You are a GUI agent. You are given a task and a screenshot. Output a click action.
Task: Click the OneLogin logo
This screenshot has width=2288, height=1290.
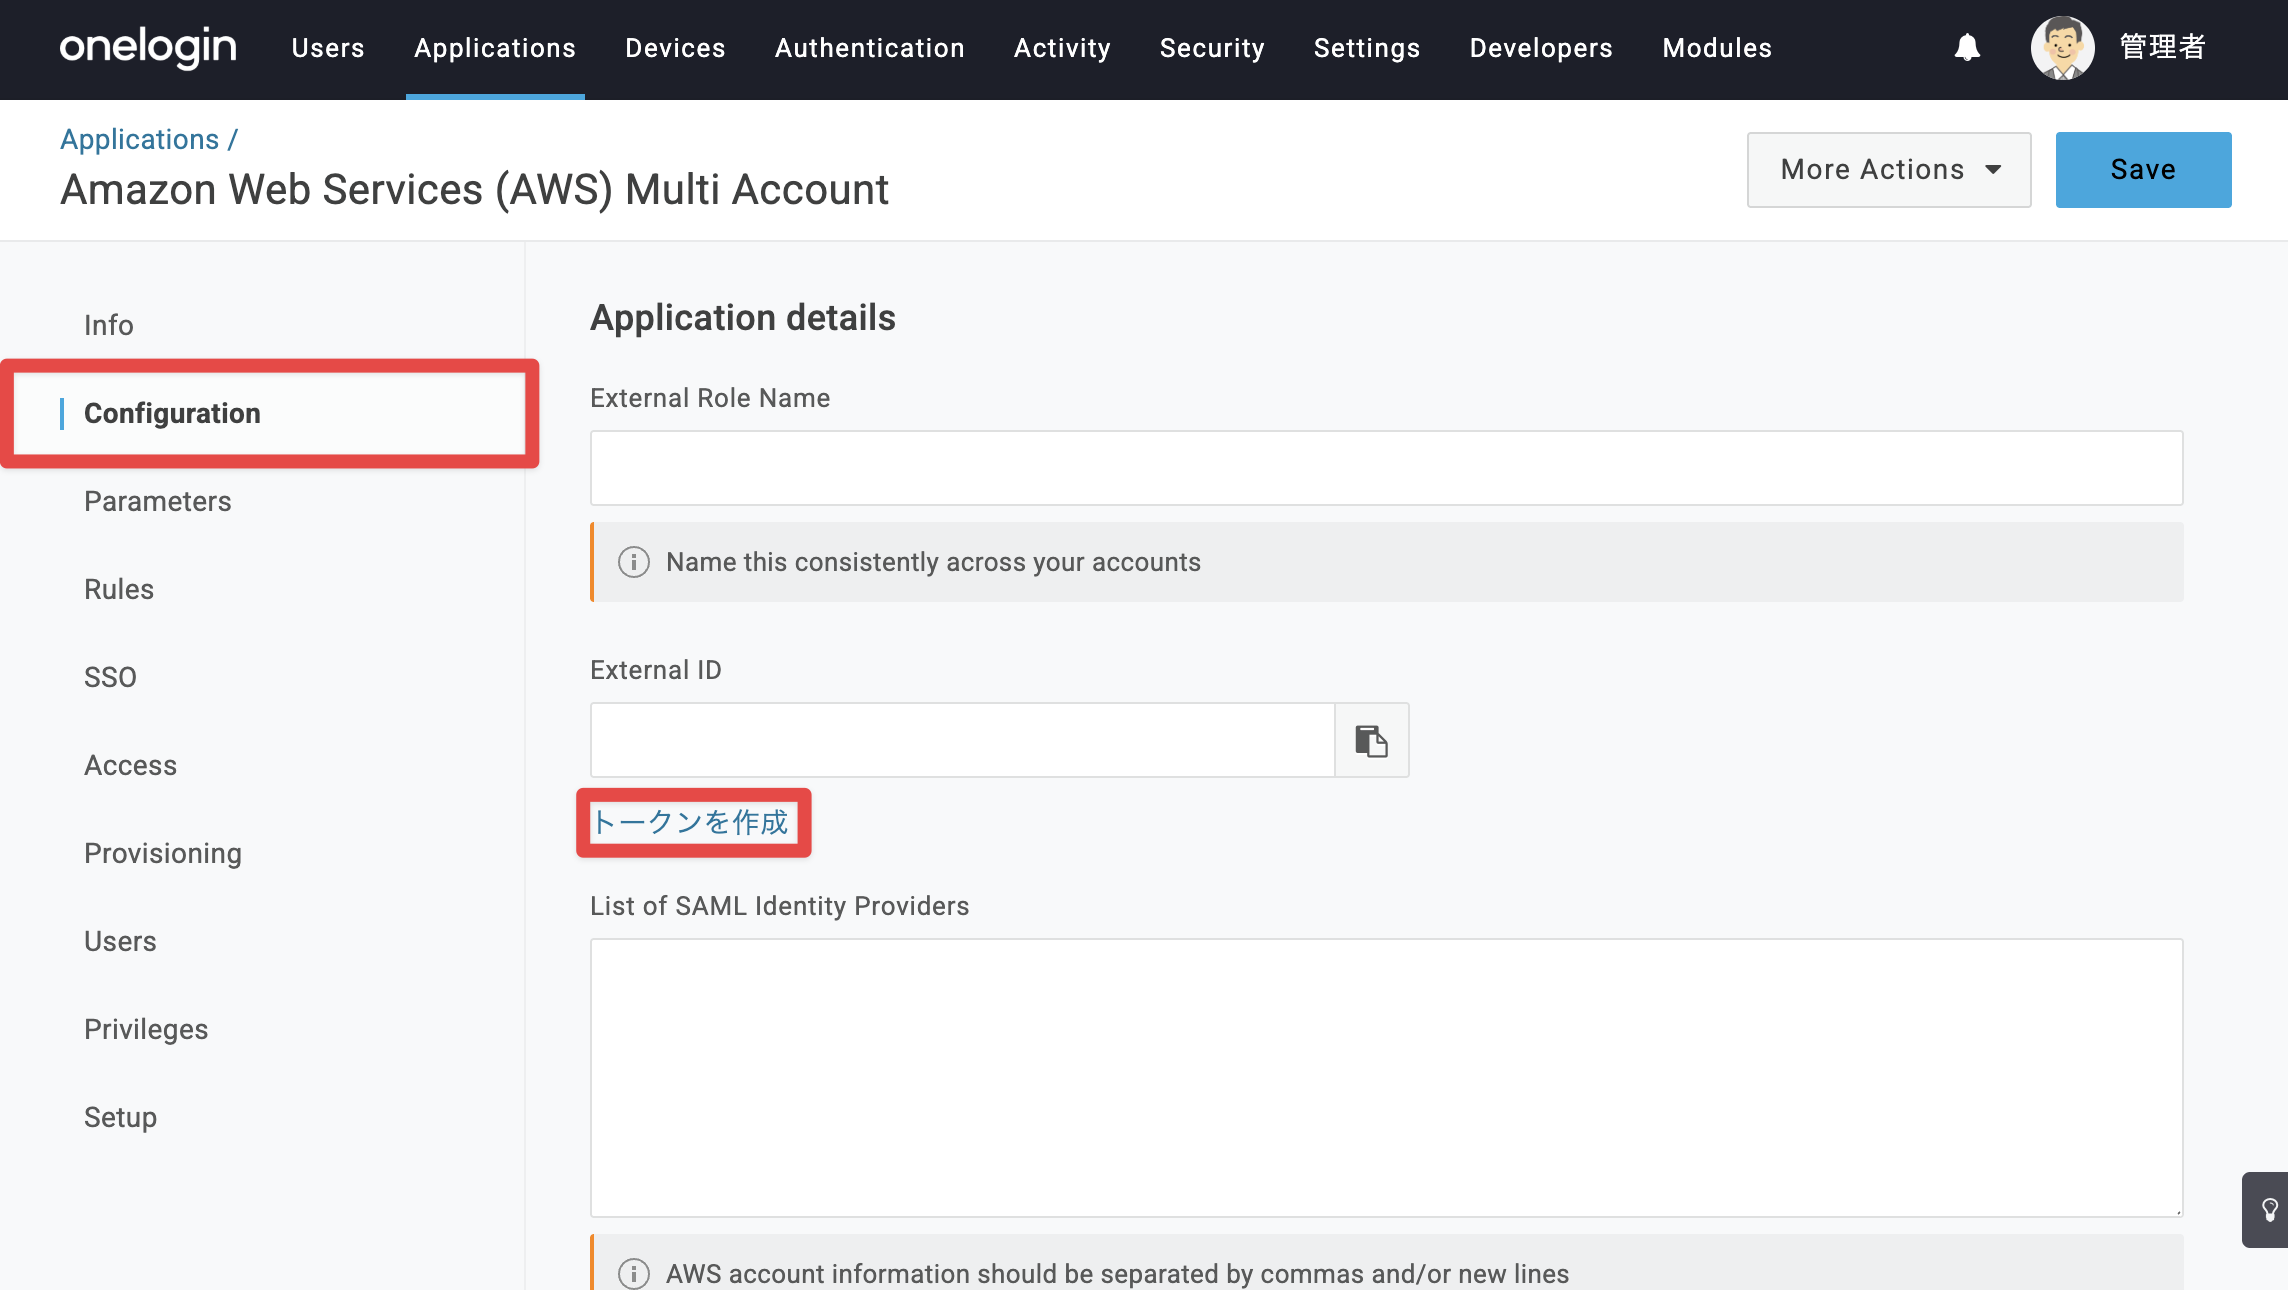click(148, 47)
